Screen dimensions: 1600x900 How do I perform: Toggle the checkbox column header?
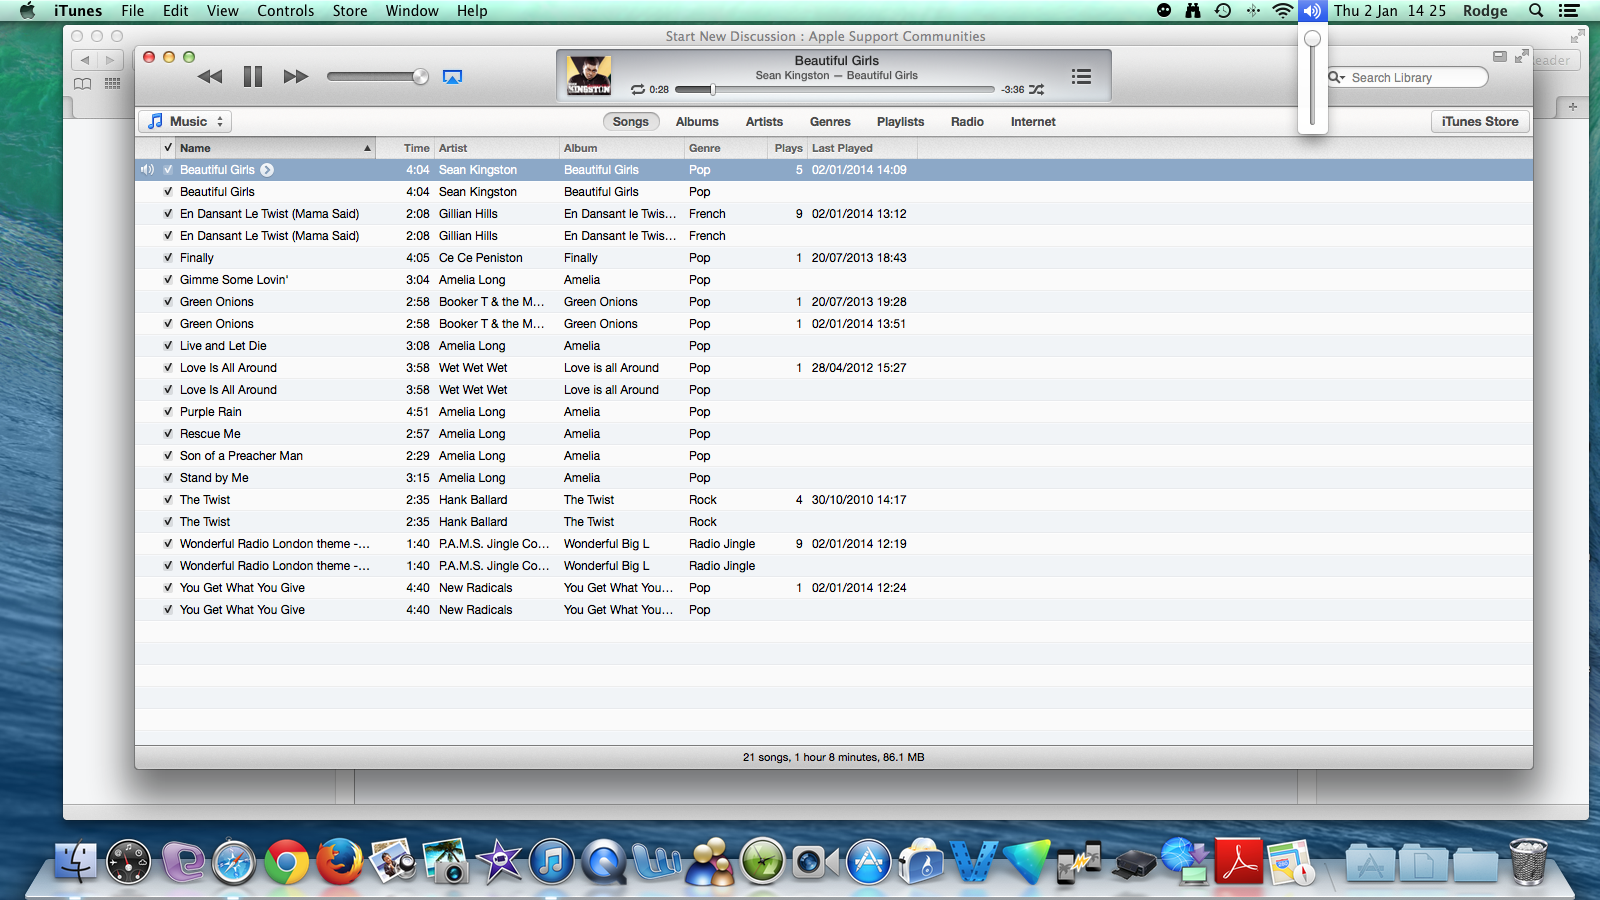(168, 148)
